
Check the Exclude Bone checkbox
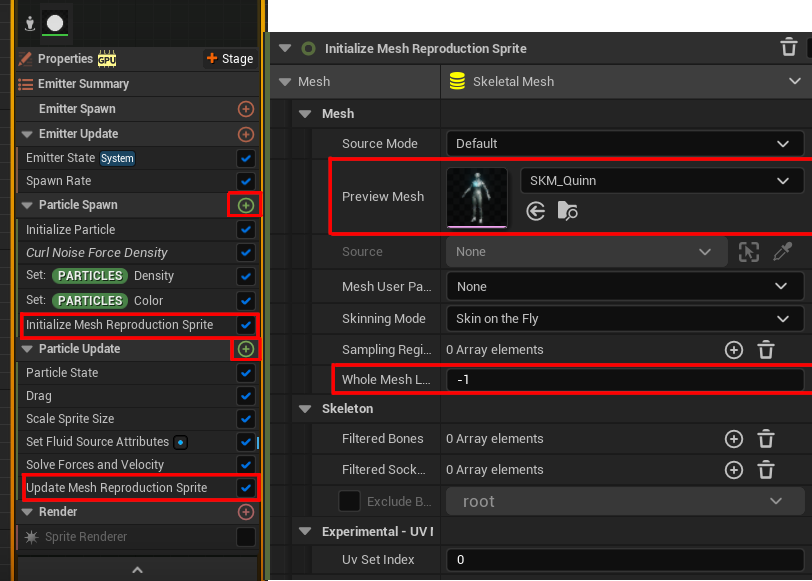point(349,501)
